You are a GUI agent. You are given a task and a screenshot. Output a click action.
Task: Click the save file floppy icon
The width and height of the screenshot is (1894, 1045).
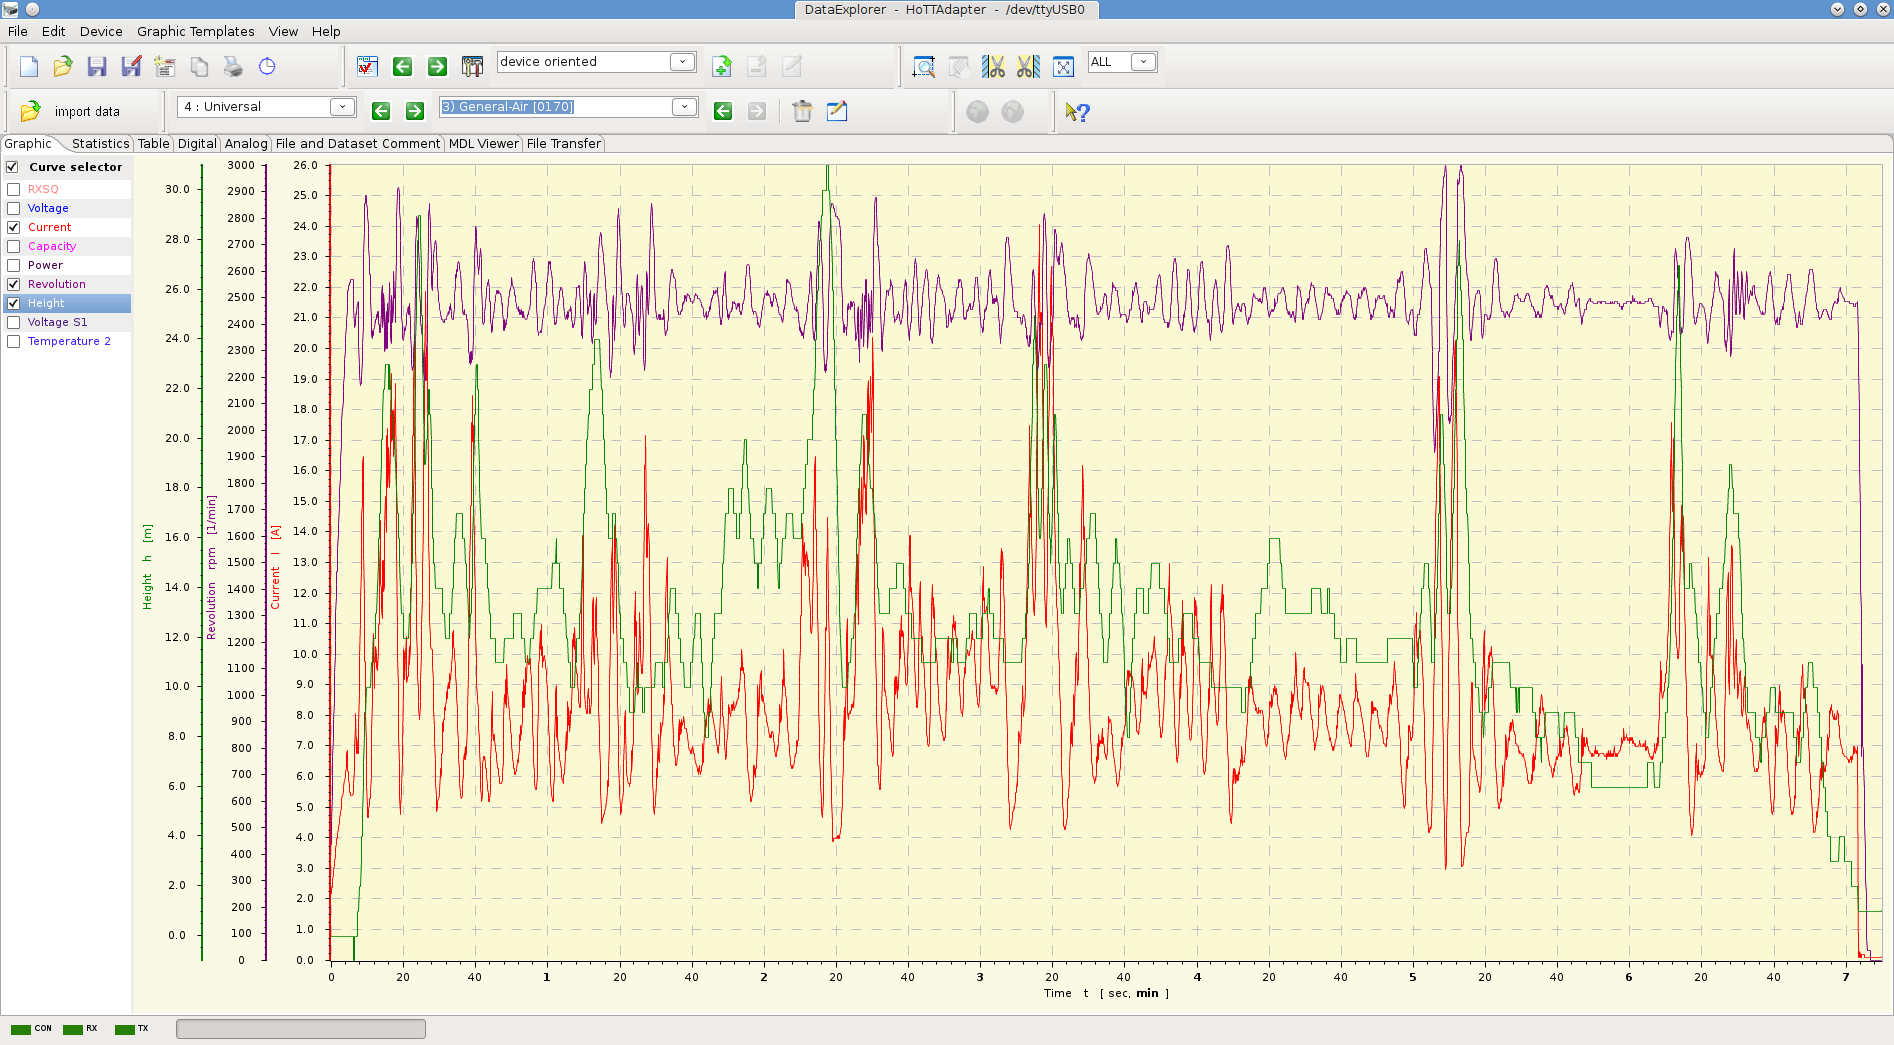click(x=96, y=67)
